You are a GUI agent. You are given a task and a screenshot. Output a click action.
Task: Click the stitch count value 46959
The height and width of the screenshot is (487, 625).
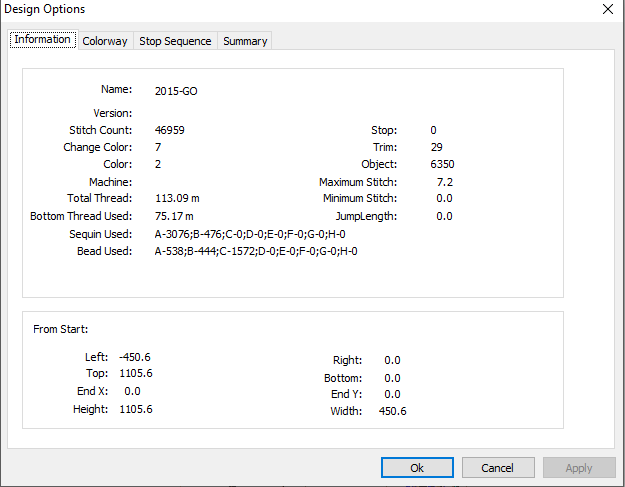pyautogui.click(x=170, y=130)
